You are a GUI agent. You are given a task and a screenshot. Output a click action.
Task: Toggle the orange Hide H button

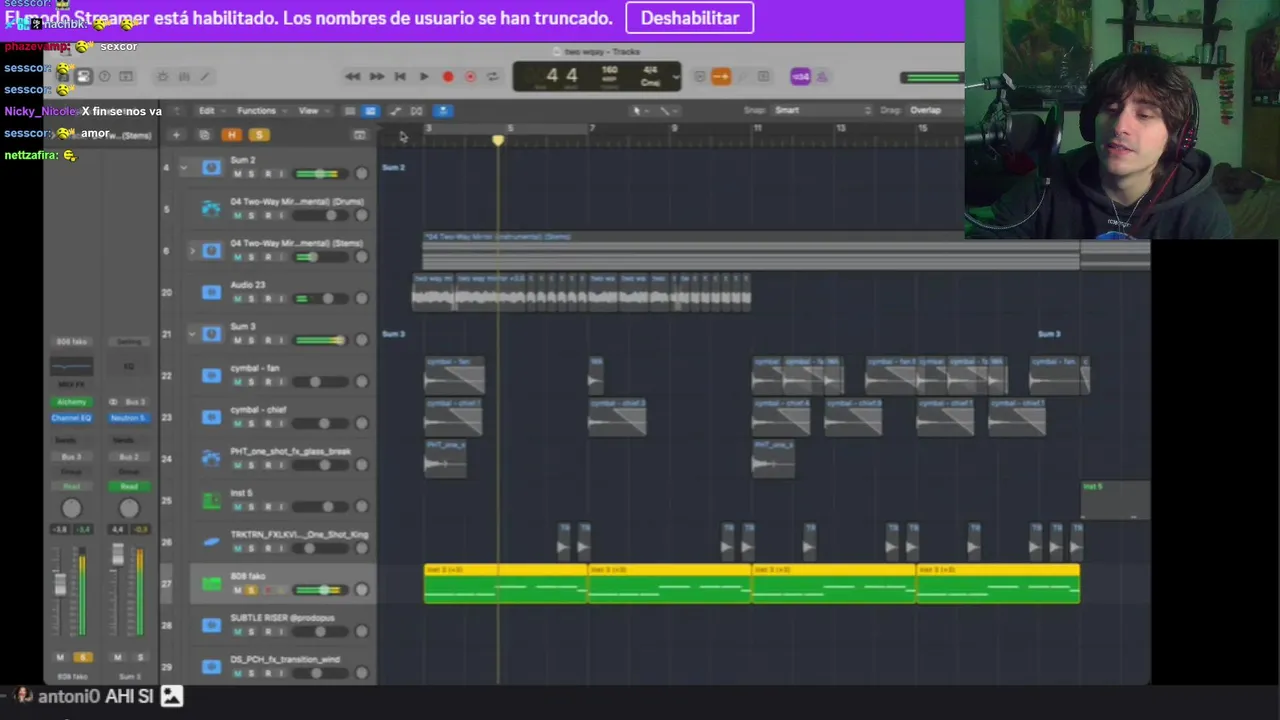pos(232,135)
